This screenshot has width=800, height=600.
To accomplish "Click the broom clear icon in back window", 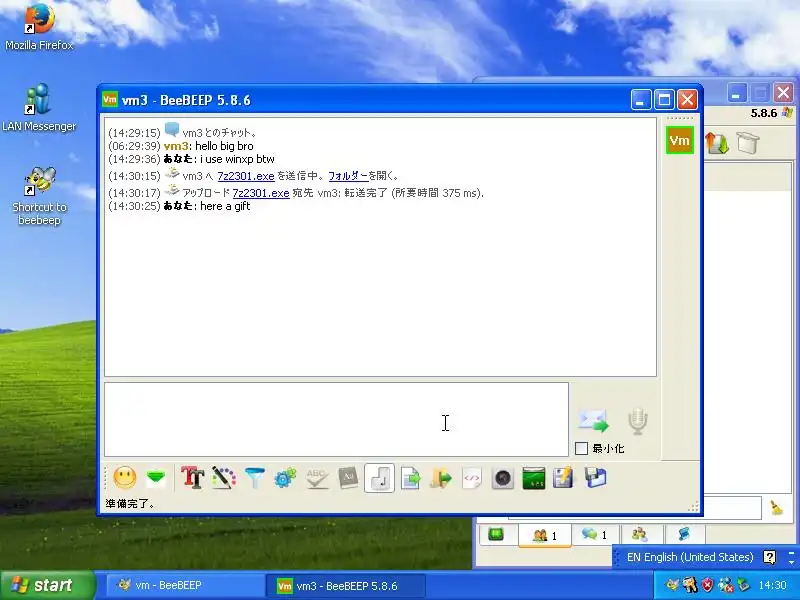I will 777,508.
